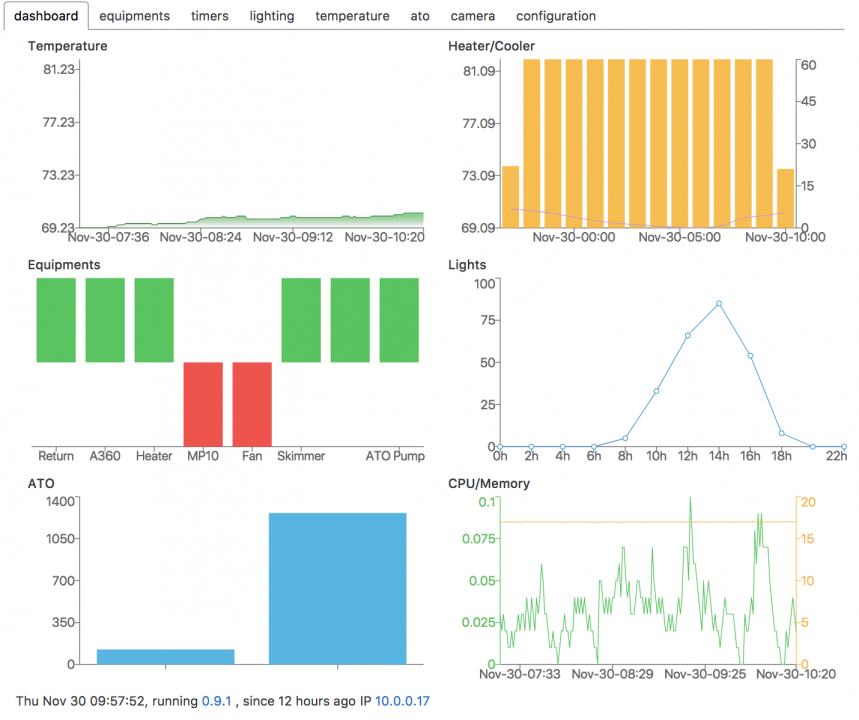Click the green ATO Pump equipment bar
The width and height of the screenshot is (859, 720).
(399, 320)
